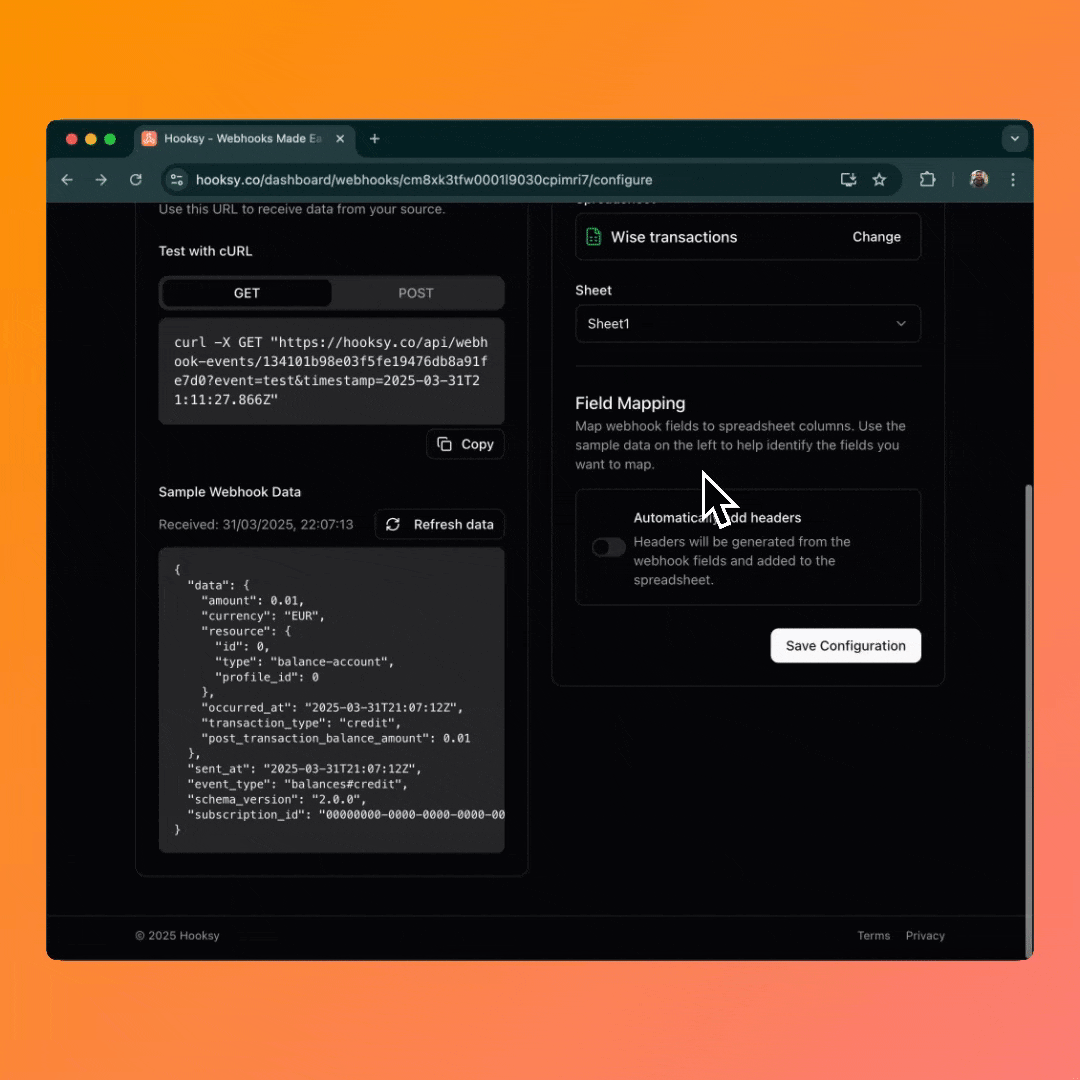Image resolution: width=1080 pixels, height=1080 pixels.
Task: Click the "sent_at" line in sample data
Action: point(304,769)
